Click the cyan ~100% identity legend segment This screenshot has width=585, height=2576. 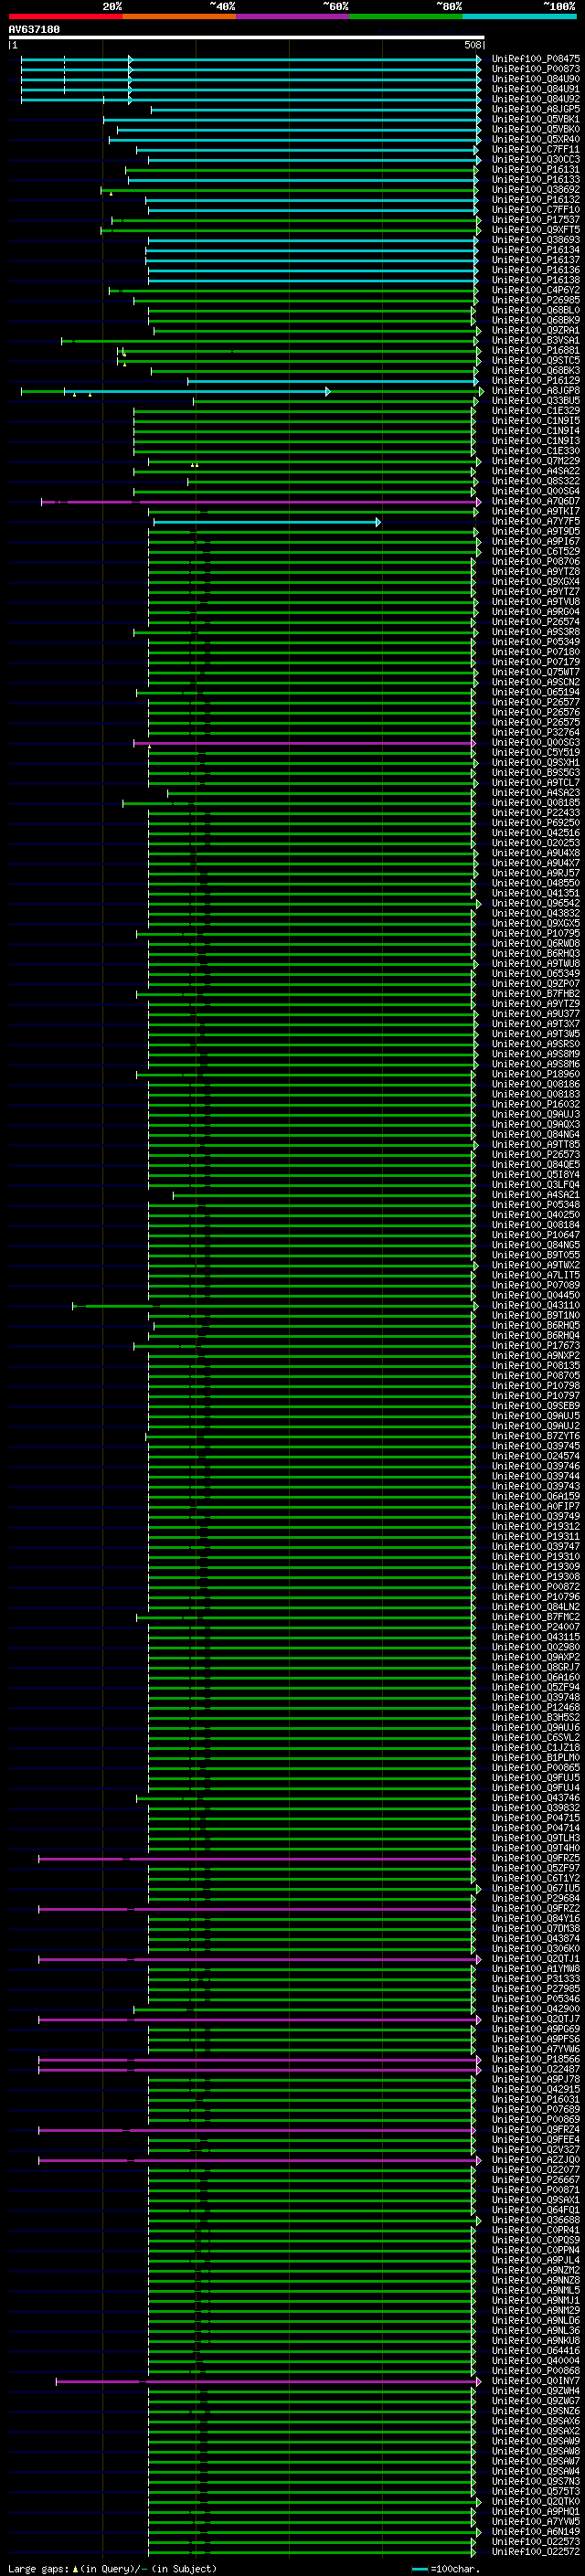pyautogui.click(x=520, y=16)
